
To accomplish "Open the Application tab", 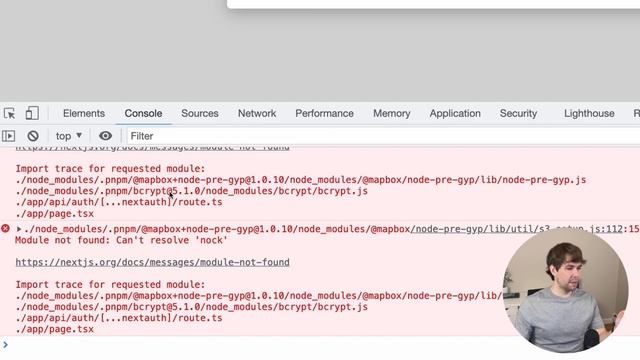I will 455,113.
